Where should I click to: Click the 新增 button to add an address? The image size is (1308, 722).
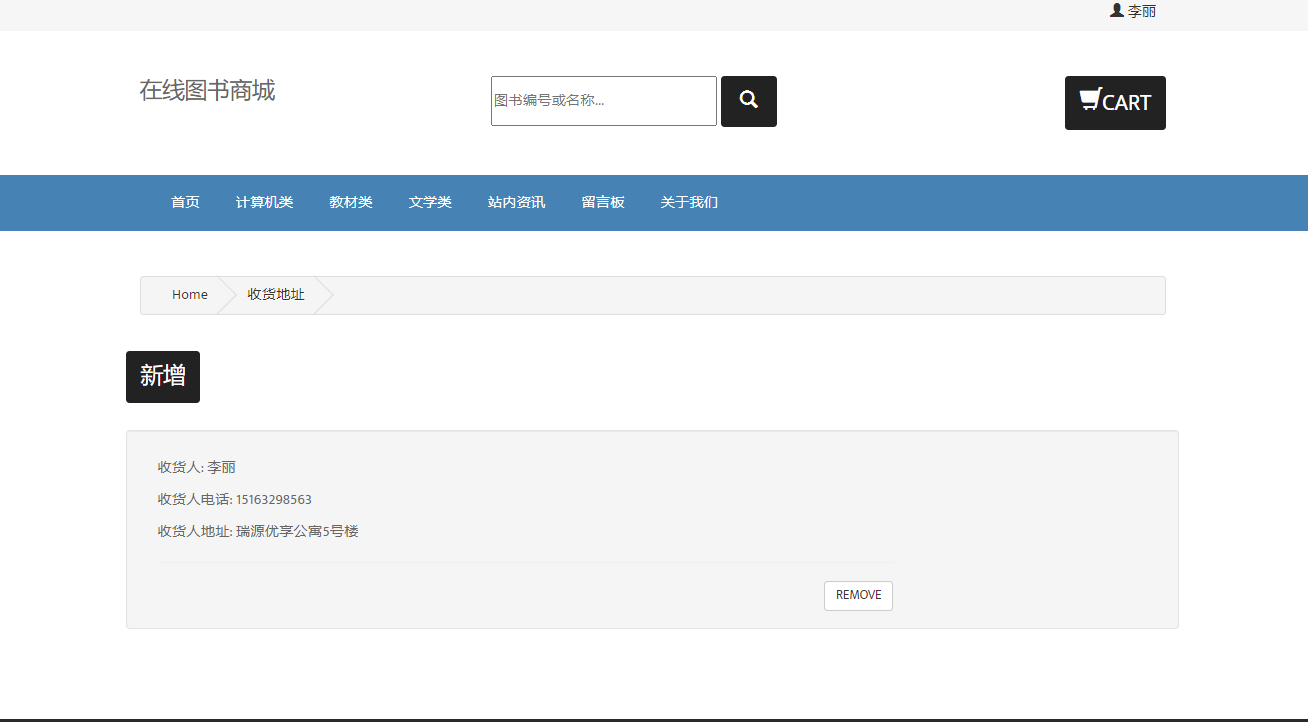tap(162, 377)
